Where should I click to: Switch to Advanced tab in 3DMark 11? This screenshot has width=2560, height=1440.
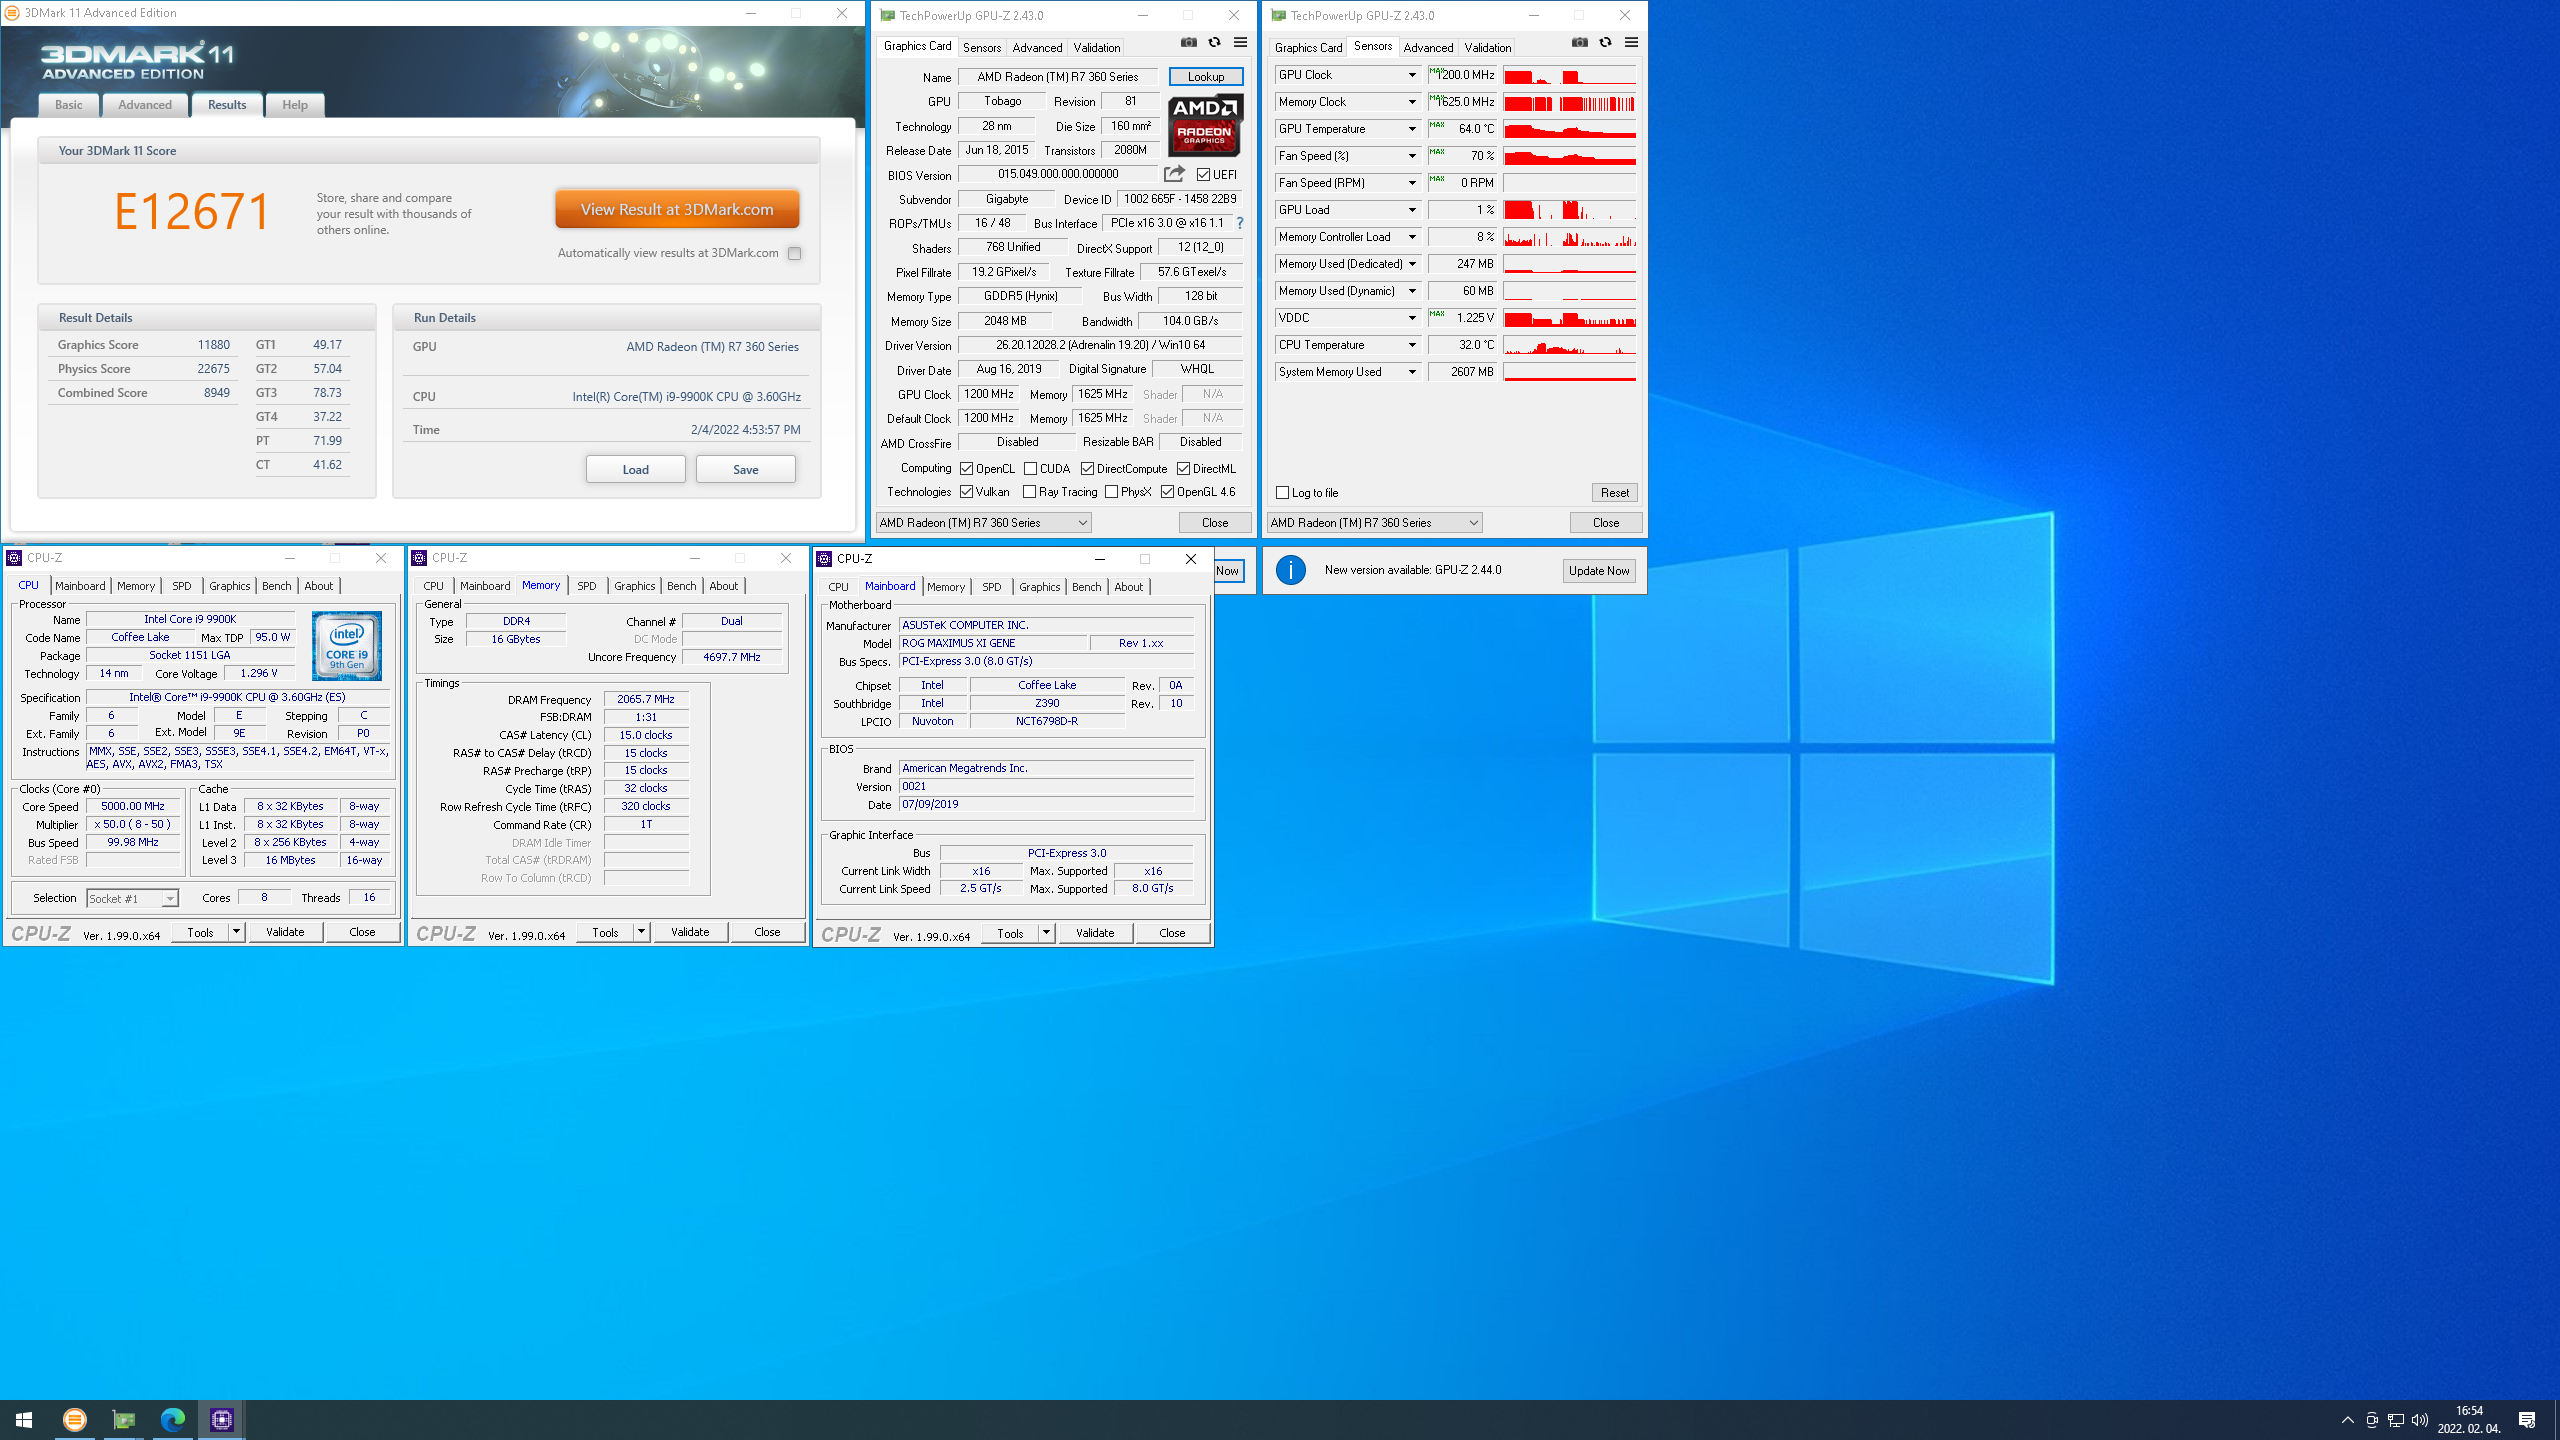[145, 104]
